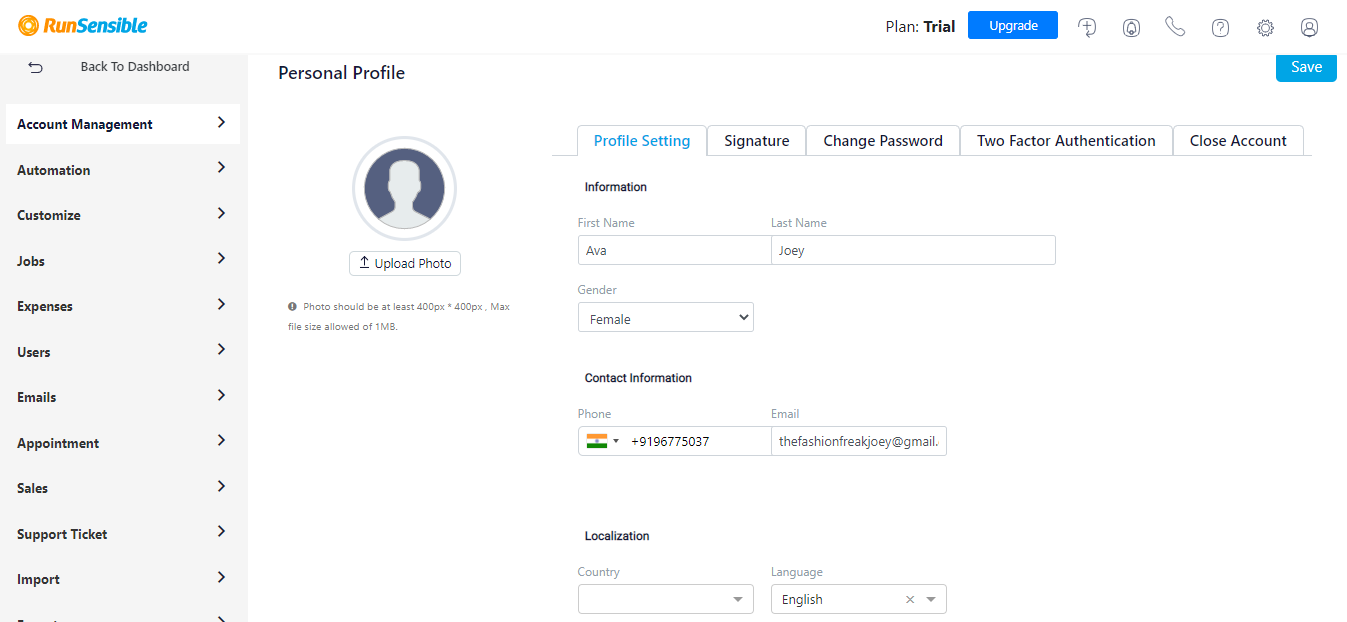Go Back To Dashboard
The height and width of the screenshot is (622, 1347).
click(135, 67)
